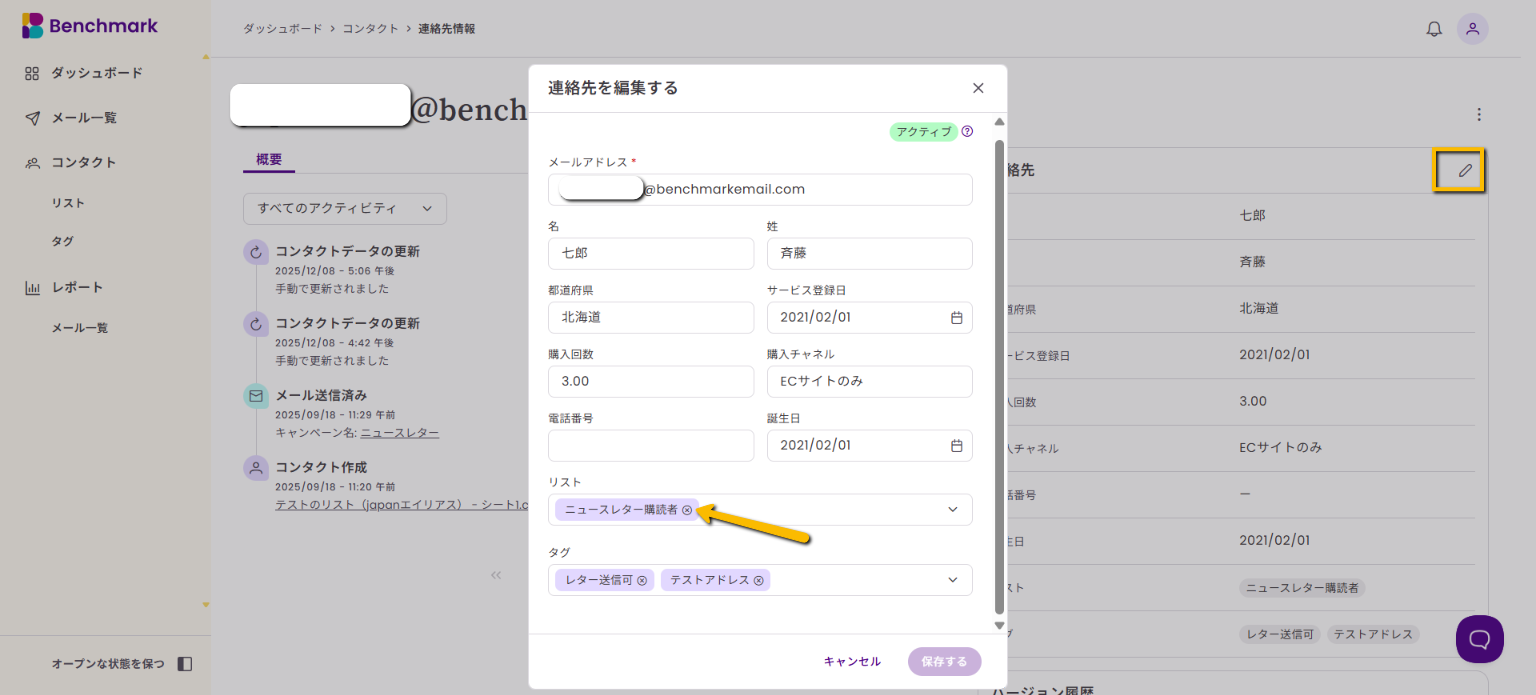Viewport: 1536px width, 695px height.
Task: Open notifications bell icon
Action: (x=1434, y=29)
